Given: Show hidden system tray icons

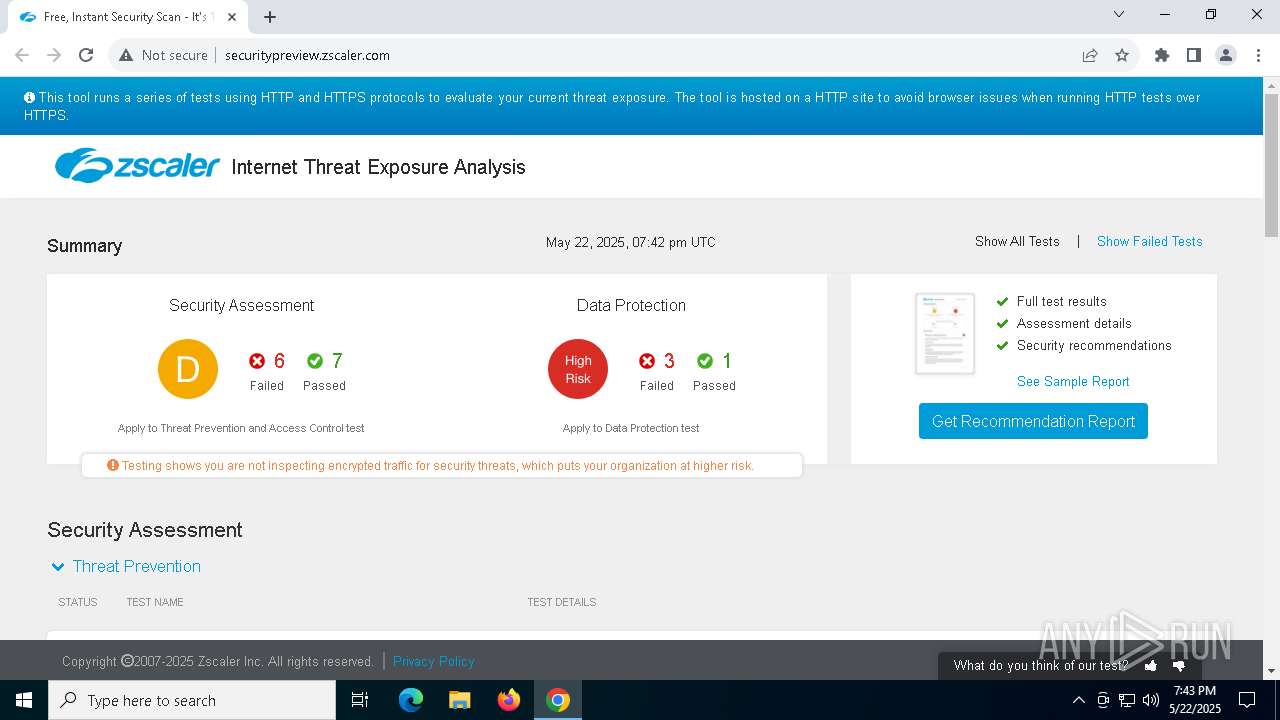Looking at the screenshot, I should 1078,700.
